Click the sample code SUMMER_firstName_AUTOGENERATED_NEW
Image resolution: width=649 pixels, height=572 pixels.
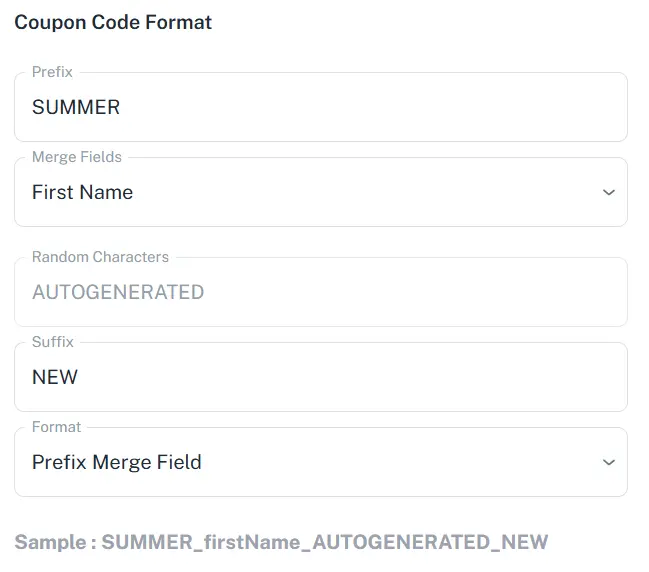[x=325, y=542]
